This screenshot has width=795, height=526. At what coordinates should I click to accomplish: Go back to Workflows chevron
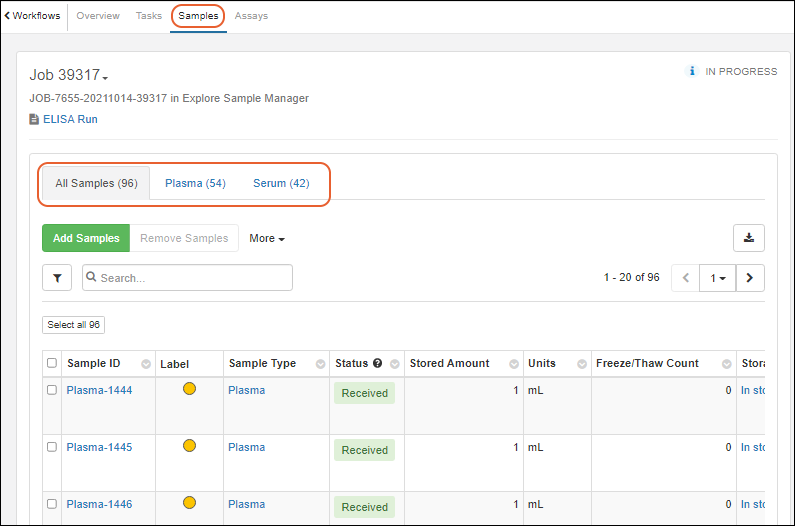[8, 16]
